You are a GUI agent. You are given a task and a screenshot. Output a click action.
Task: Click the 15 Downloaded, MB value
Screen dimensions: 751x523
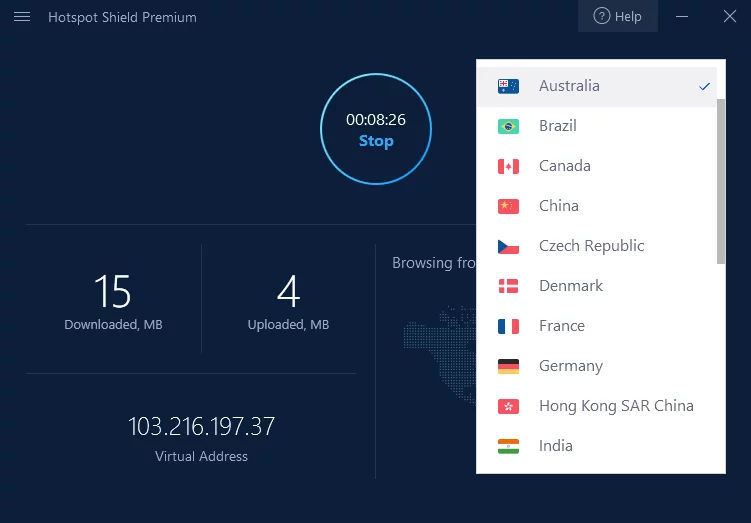113,291
